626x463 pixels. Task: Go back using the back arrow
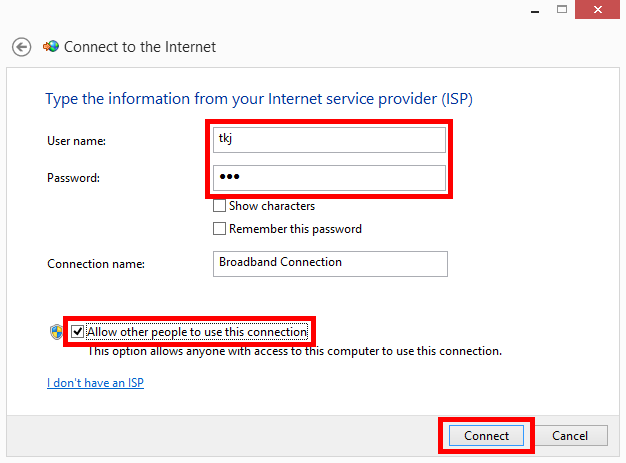(x=22, y=47)
